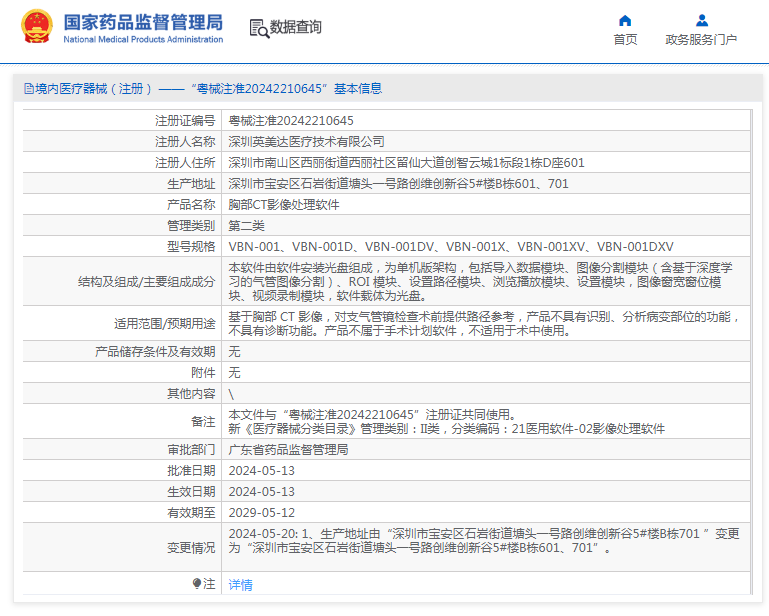Select 深圳英美达医疗技术有限公司 registrant name
This screenshot has width=769, height=616.
307,142
